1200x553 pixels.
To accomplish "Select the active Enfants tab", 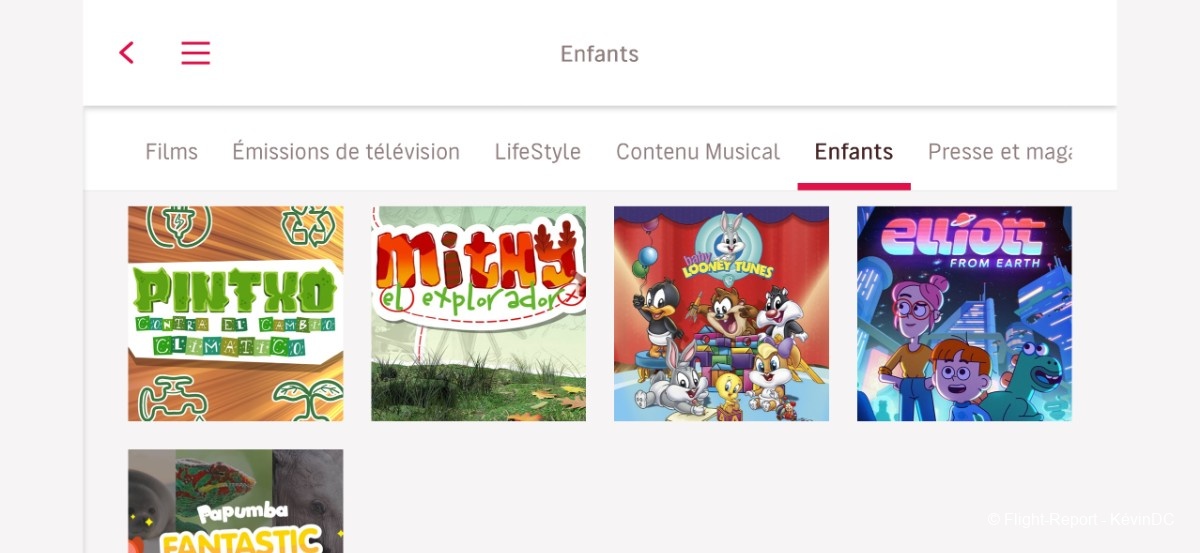I will [x=854, y=152].
